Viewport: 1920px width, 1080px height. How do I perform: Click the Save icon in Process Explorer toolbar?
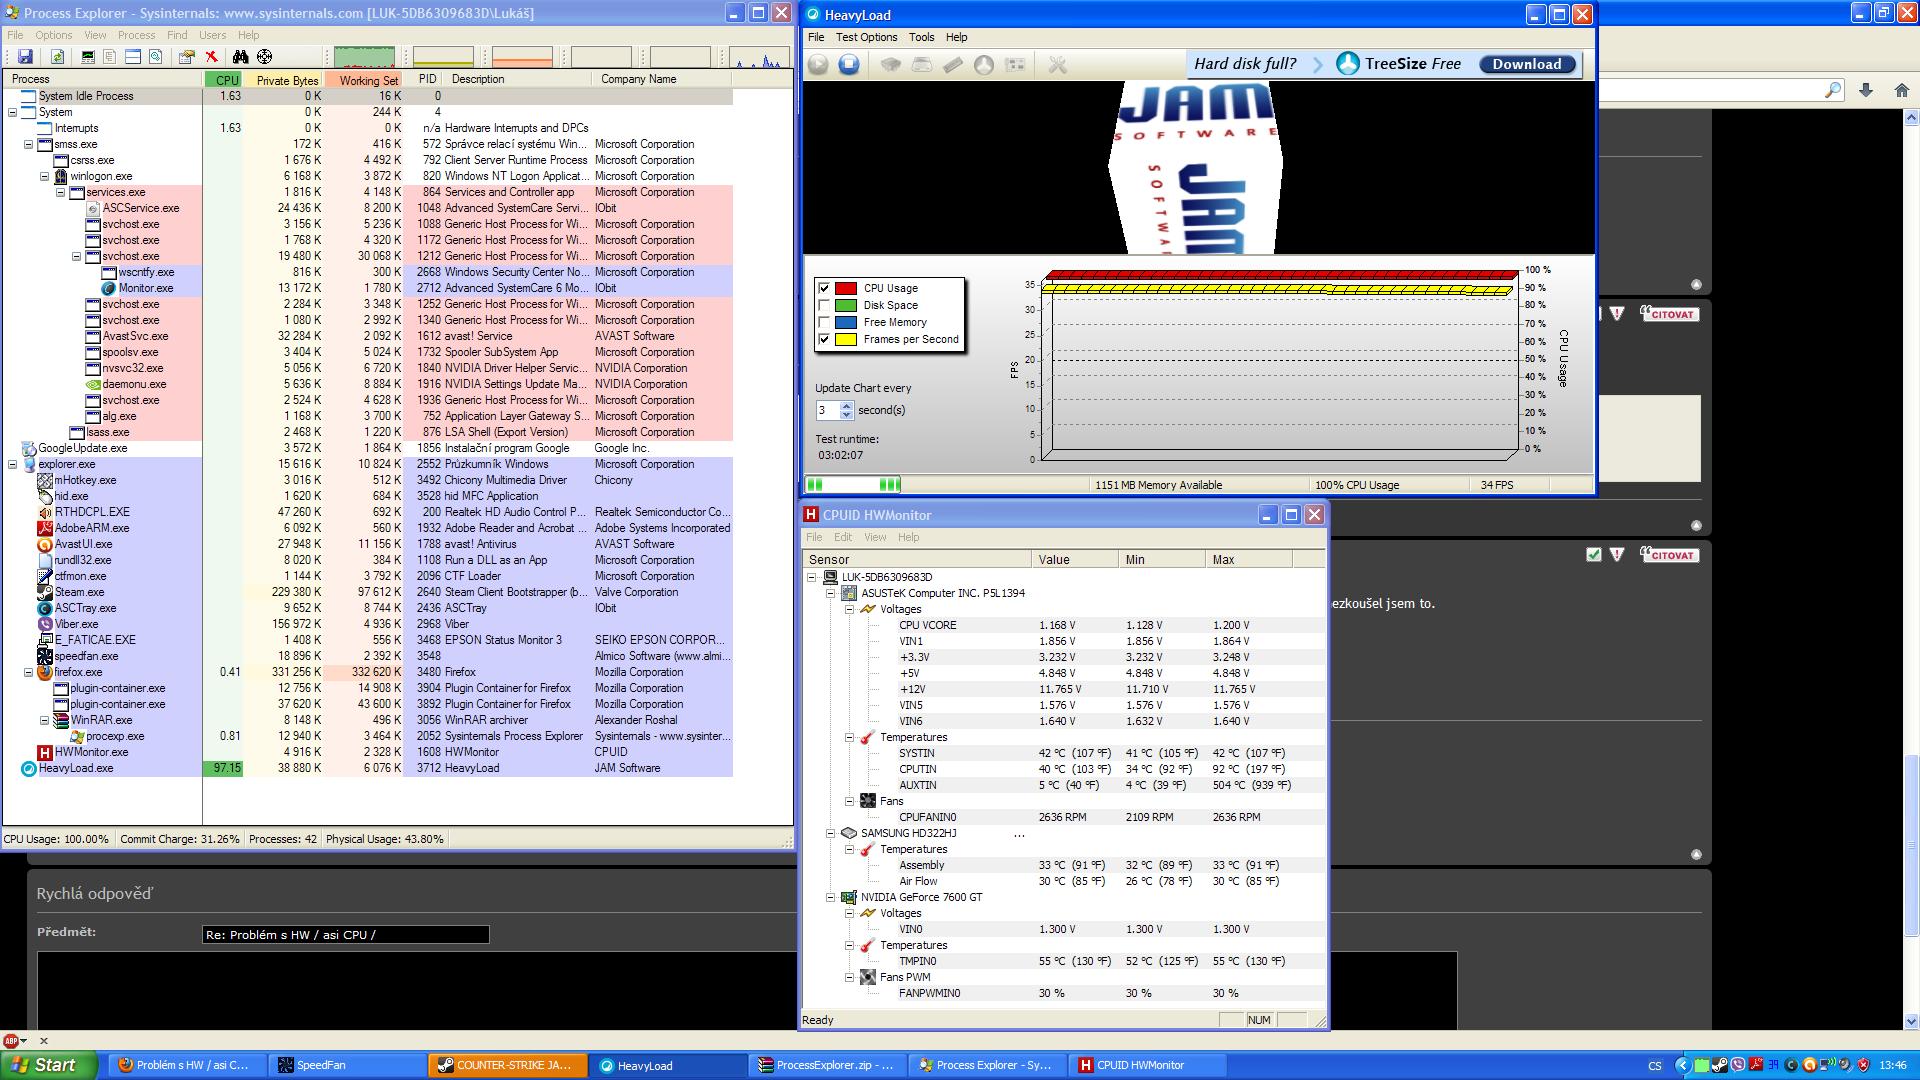tap(25, 57)
